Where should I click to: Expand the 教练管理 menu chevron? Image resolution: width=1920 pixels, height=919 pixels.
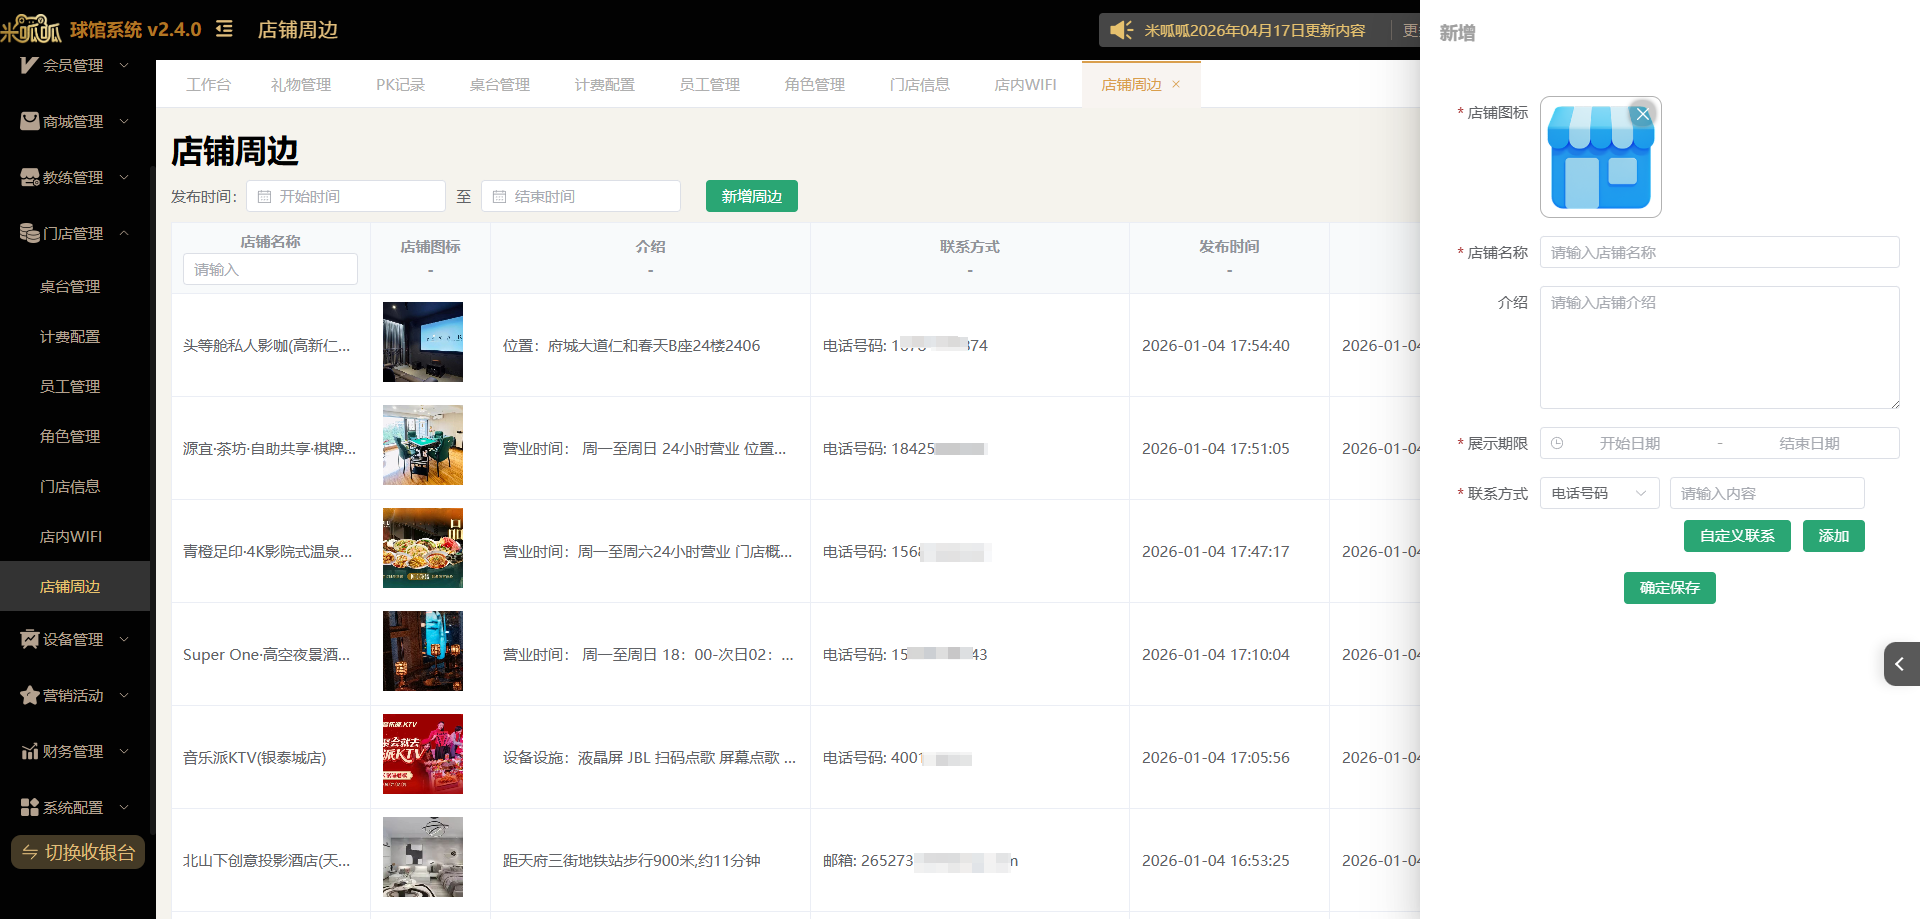[124, 177]
